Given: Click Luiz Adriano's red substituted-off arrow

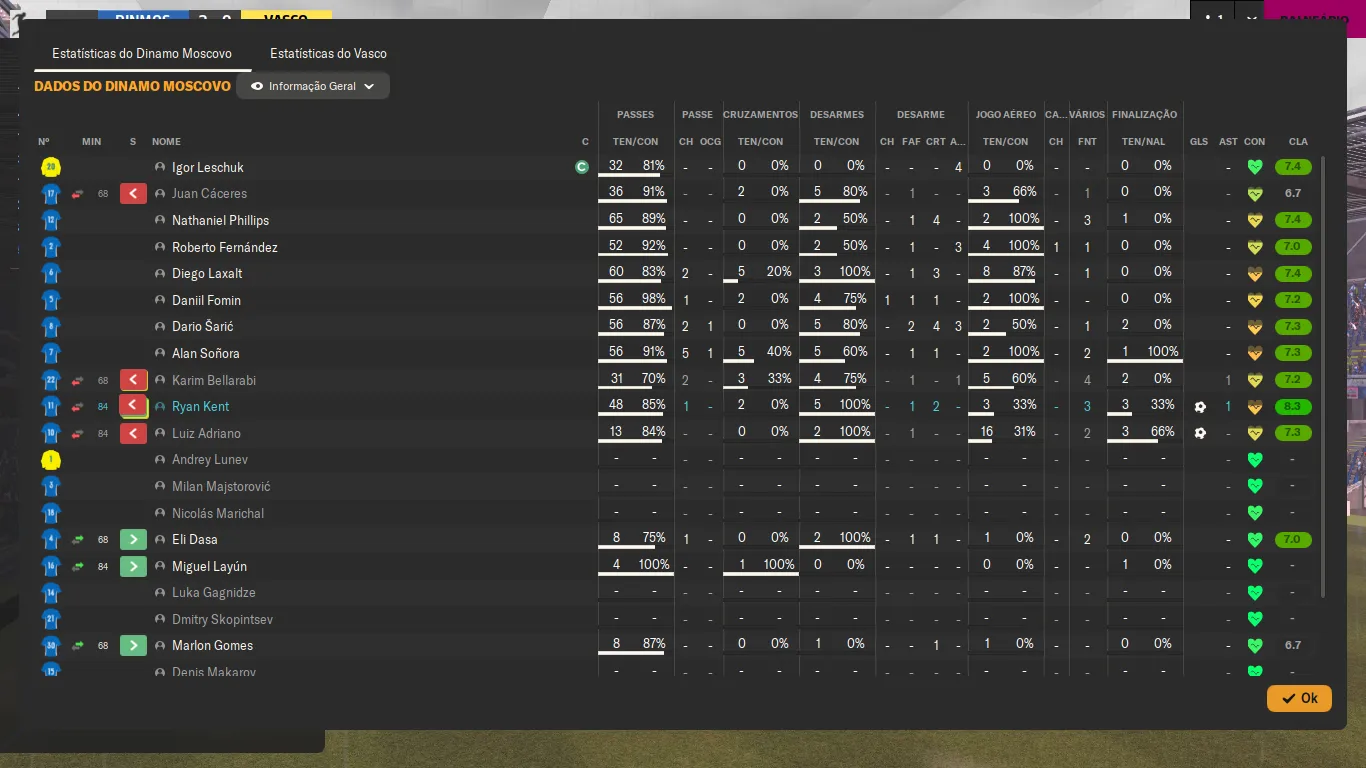Looking at the screenshot, I should 133,433.
